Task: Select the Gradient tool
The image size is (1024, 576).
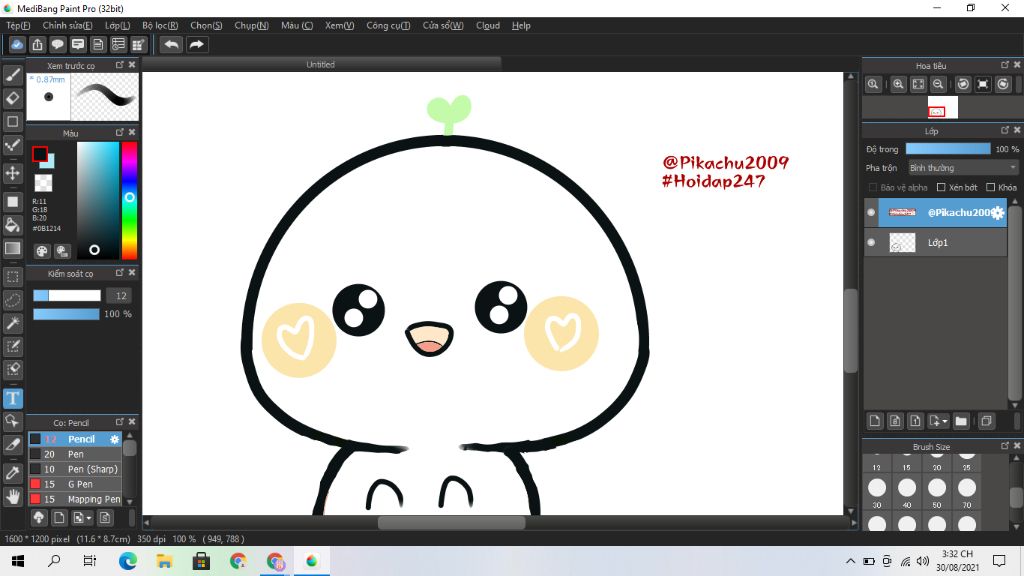Action: coord(12,248)
